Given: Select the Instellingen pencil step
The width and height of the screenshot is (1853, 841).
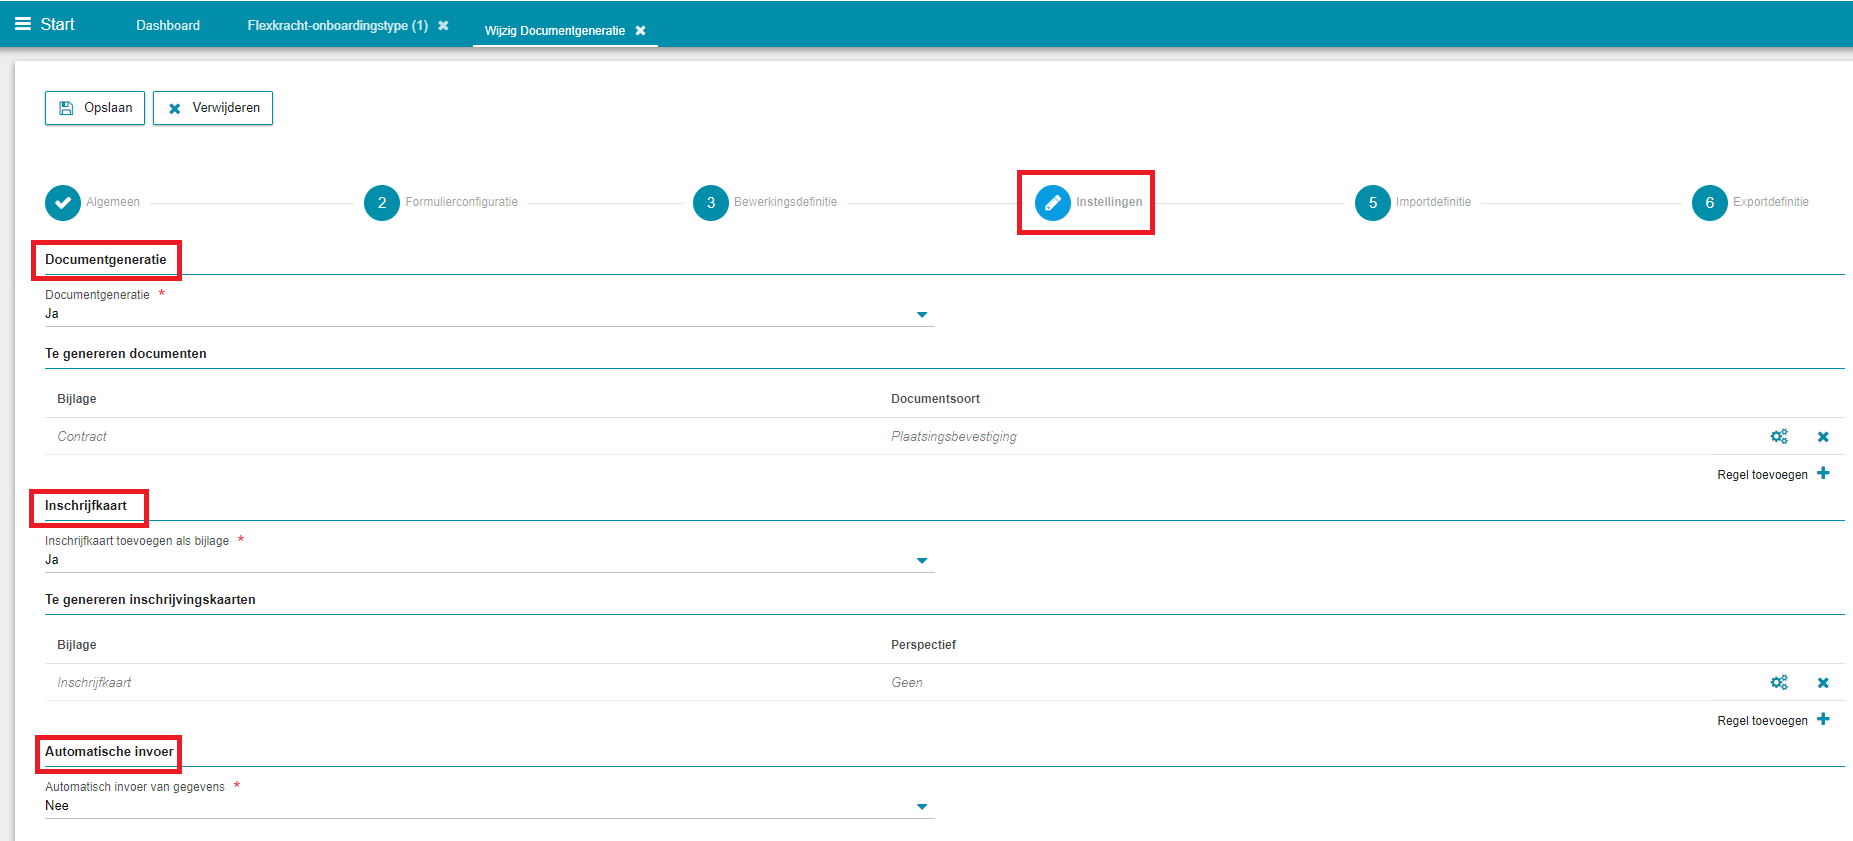Looking at the screenshot, I should 1052,203.
